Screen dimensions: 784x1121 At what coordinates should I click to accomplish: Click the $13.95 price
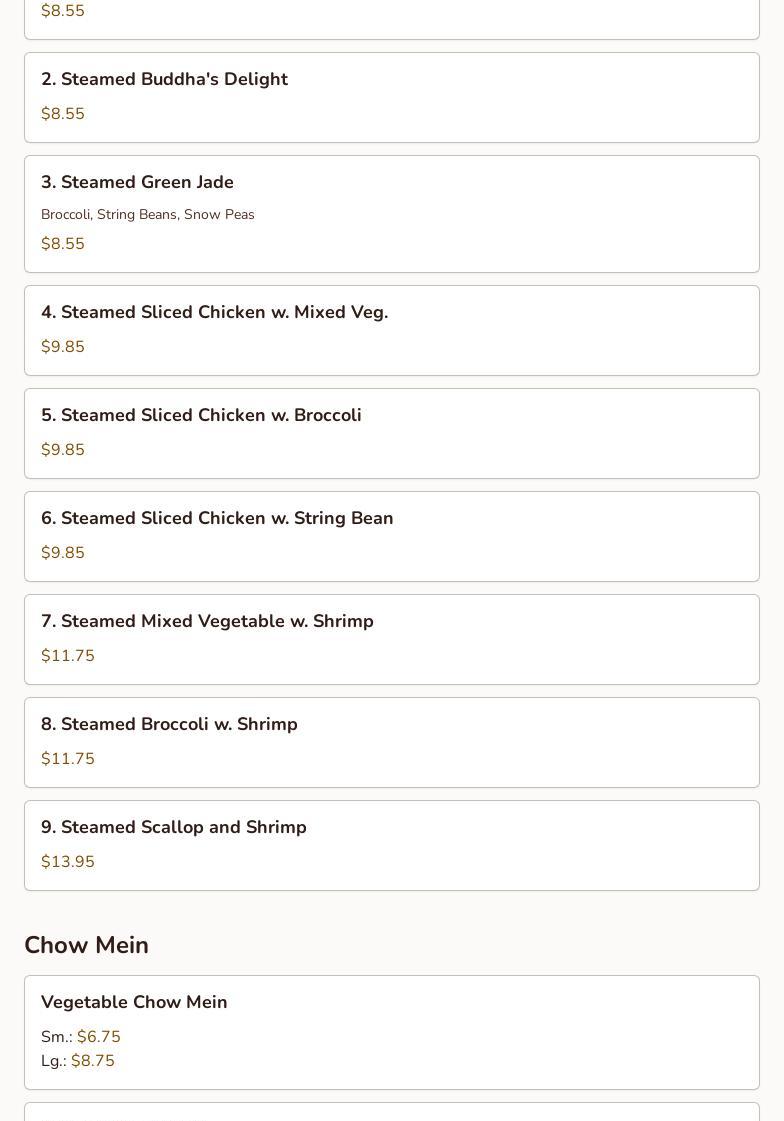coord(68,862)
